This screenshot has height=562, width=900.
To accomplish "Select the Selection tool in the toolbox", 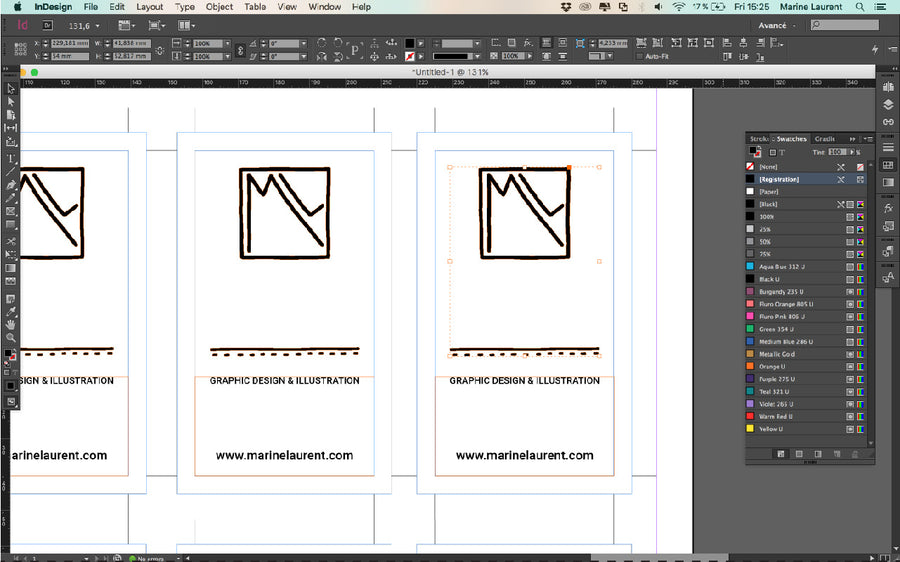I will (x=10, y=88).
